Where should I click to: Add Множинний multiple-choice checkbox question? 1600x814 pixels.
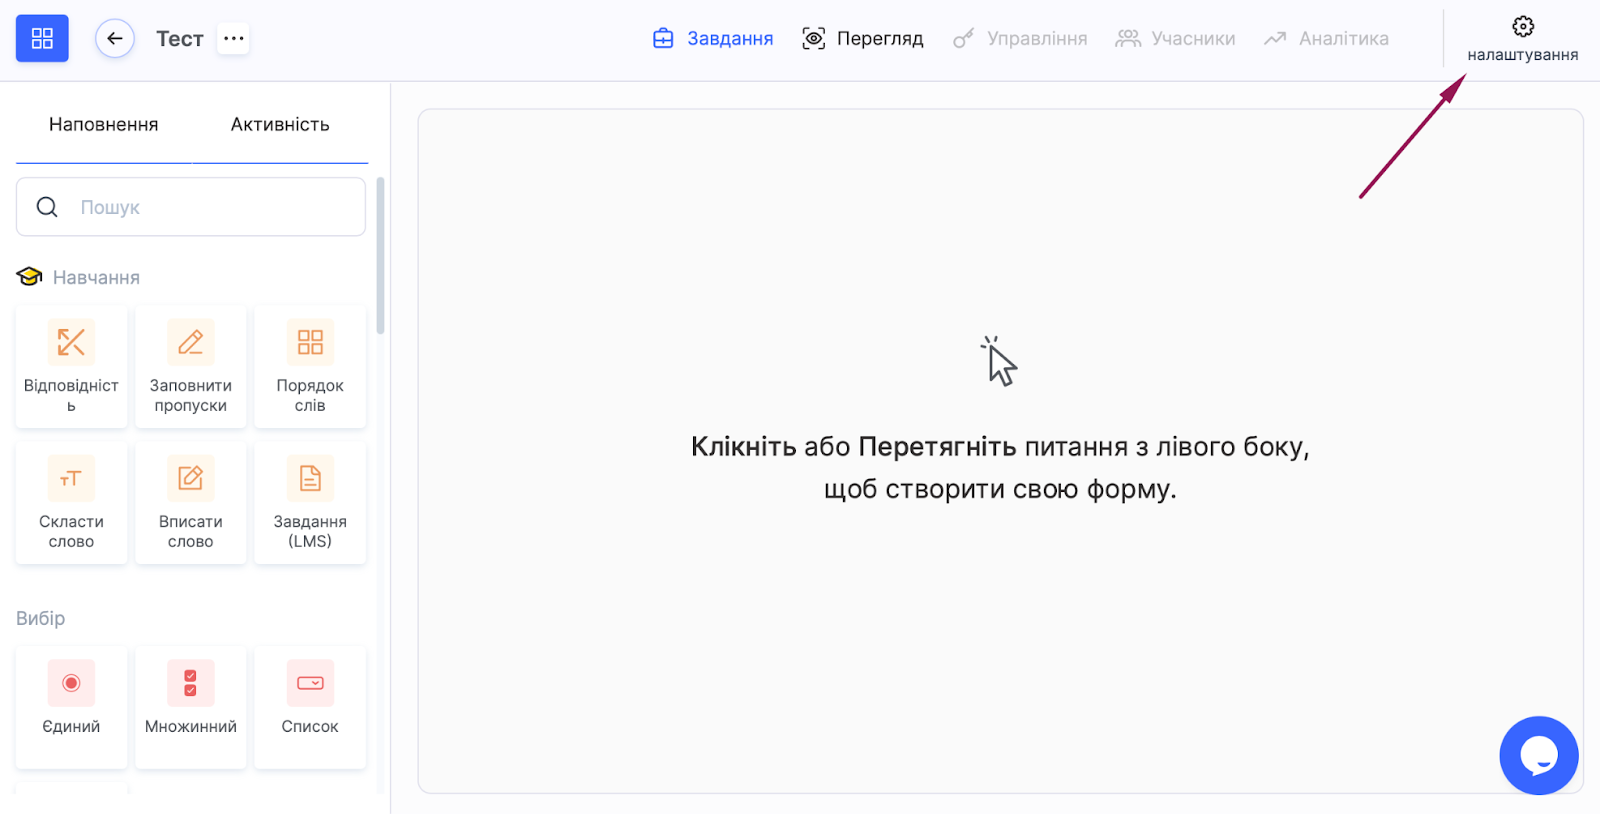pyautogui.click(x=190, y=707)
